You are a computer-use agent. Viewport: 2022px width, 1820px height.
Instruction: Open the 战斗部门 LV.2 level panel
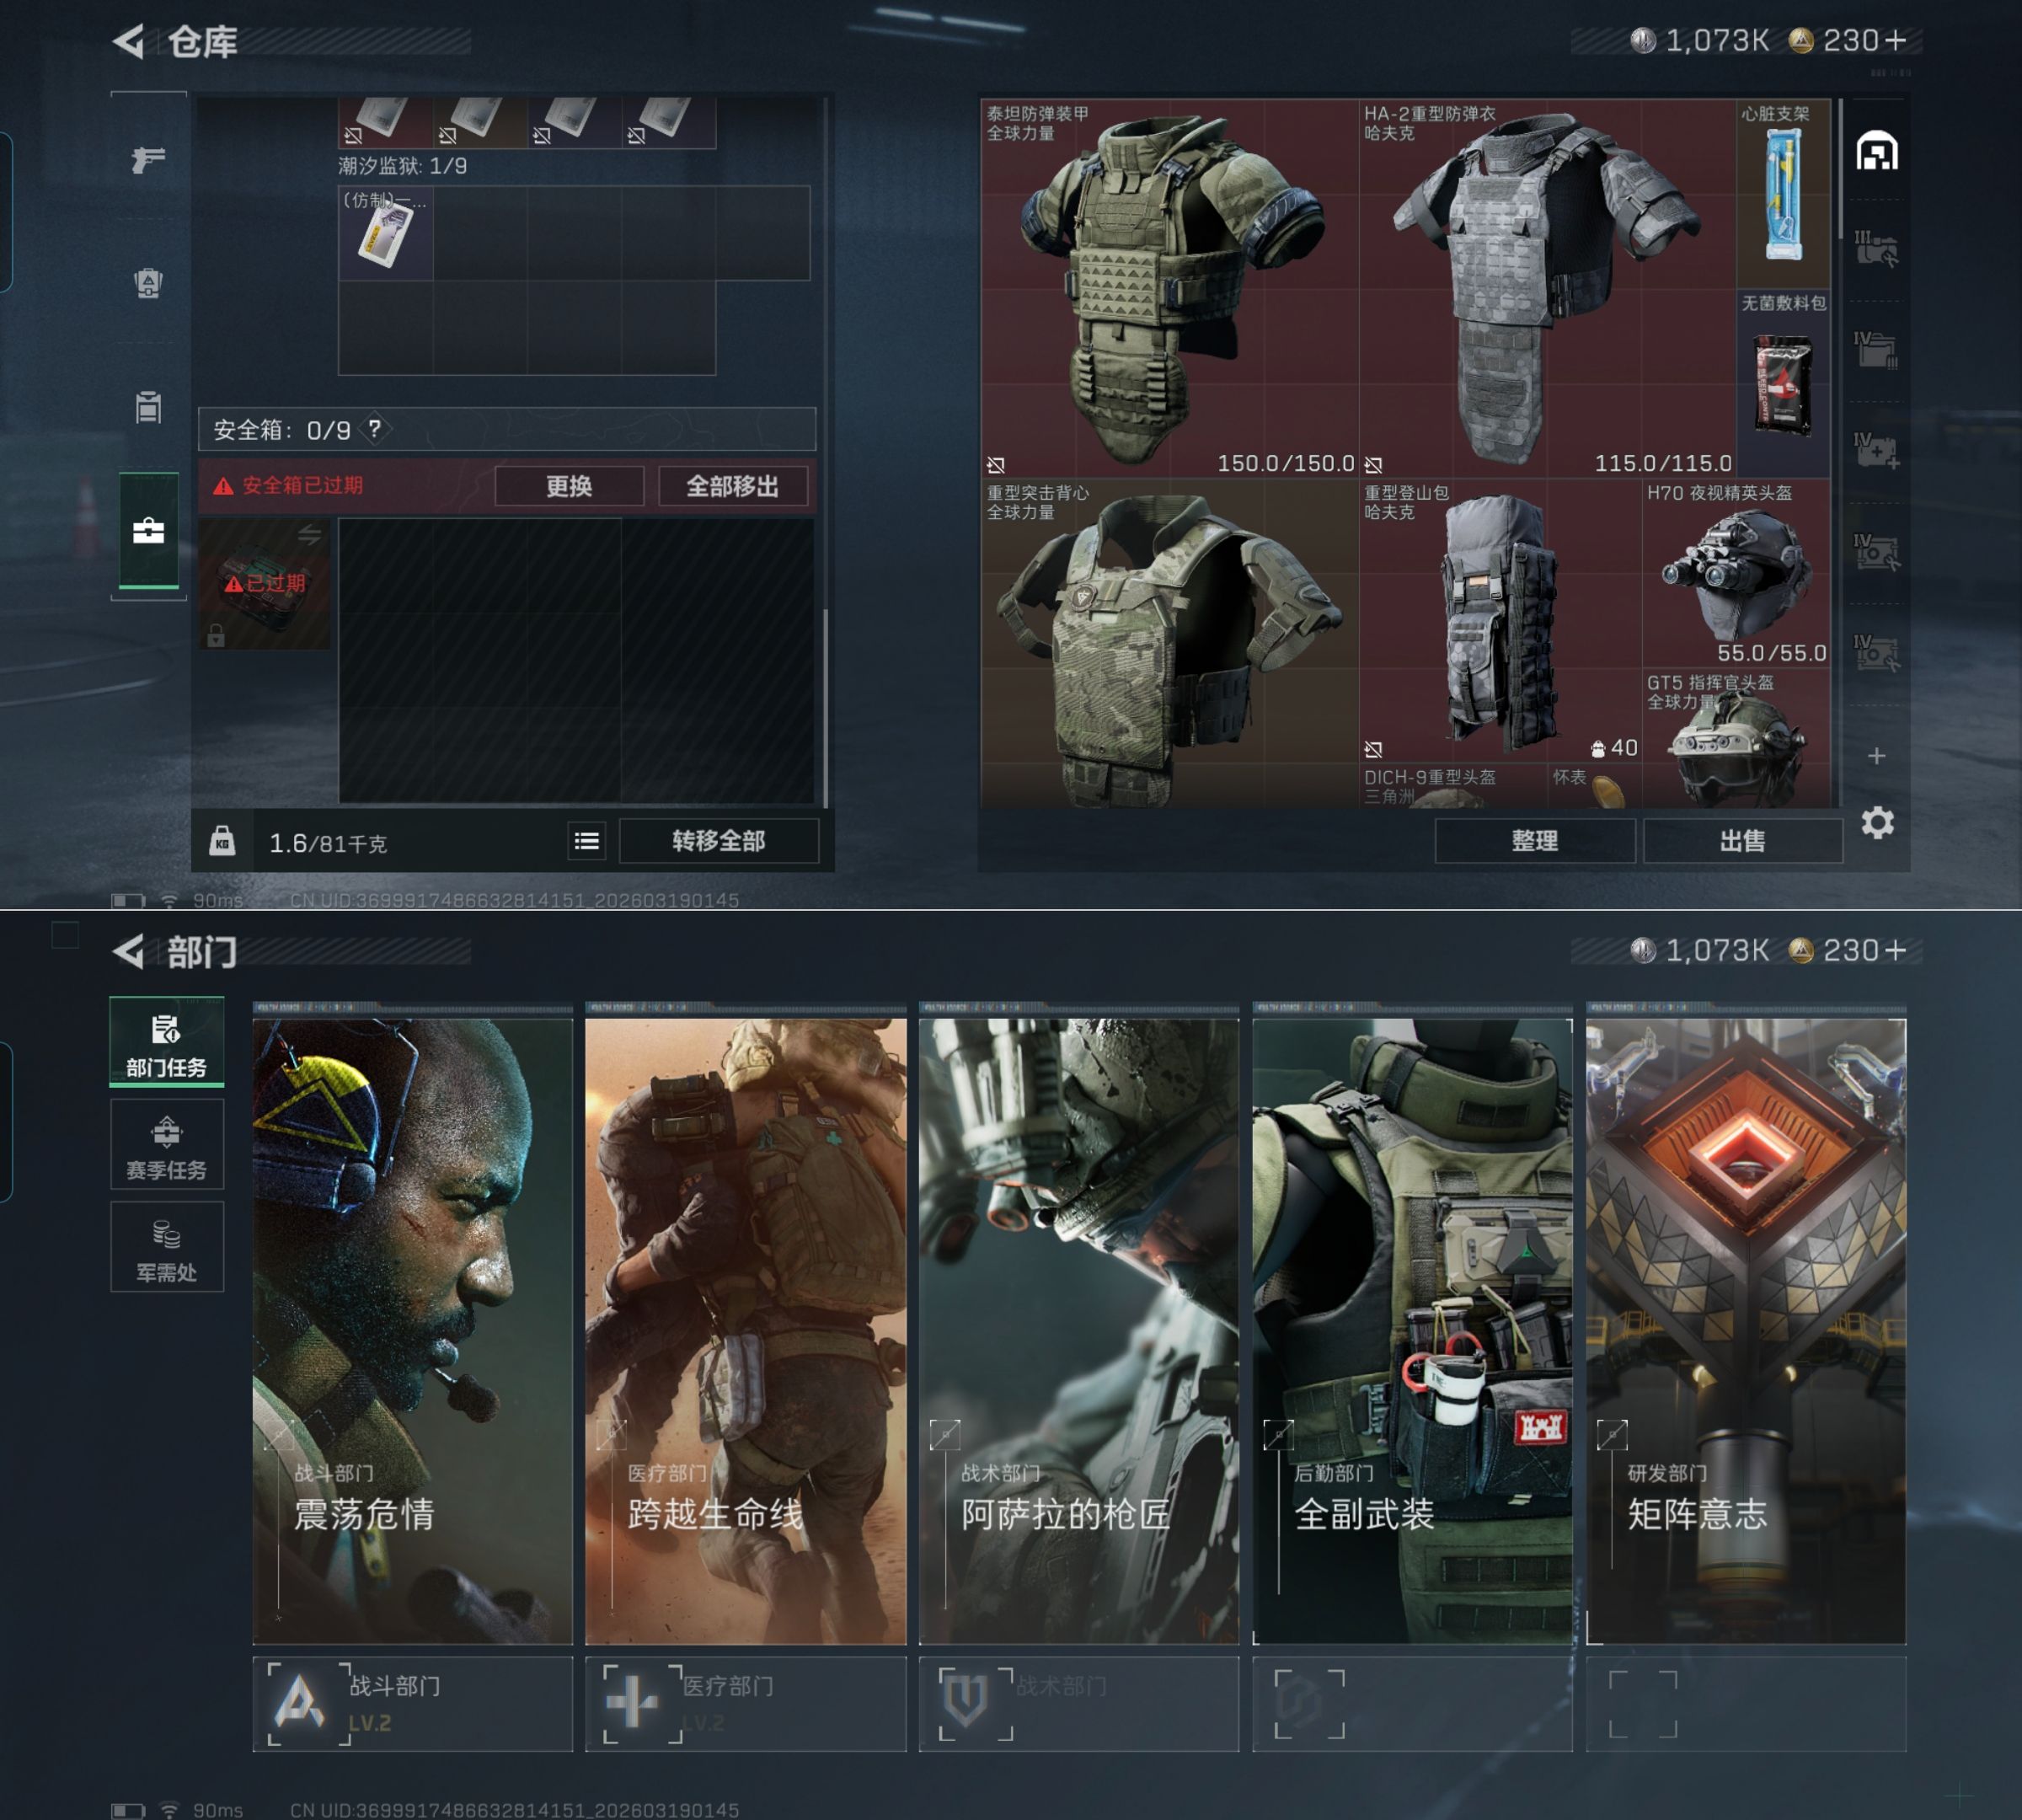point(412,1704)
